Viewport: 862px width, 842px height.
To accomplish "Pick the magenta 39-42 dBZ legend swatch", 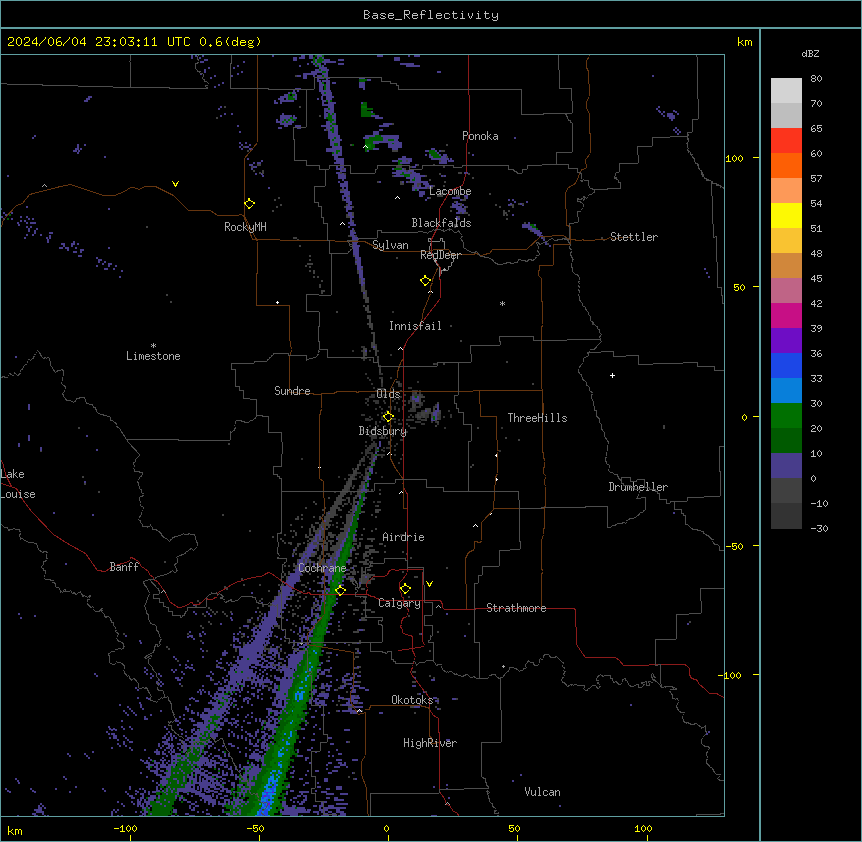I will [x=786, y=315].
